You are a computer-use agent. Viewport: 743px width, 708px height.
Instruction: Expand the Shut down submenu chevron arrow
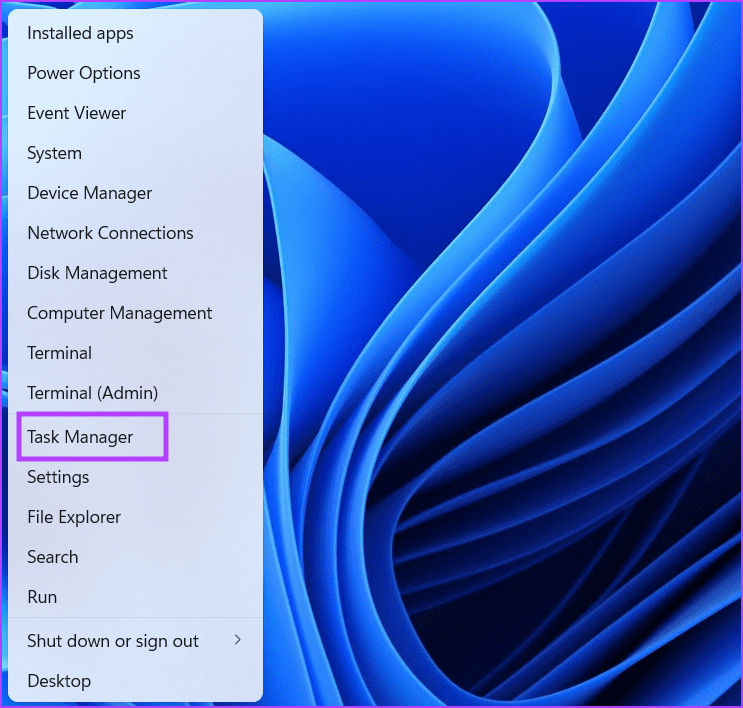point(237,641)
